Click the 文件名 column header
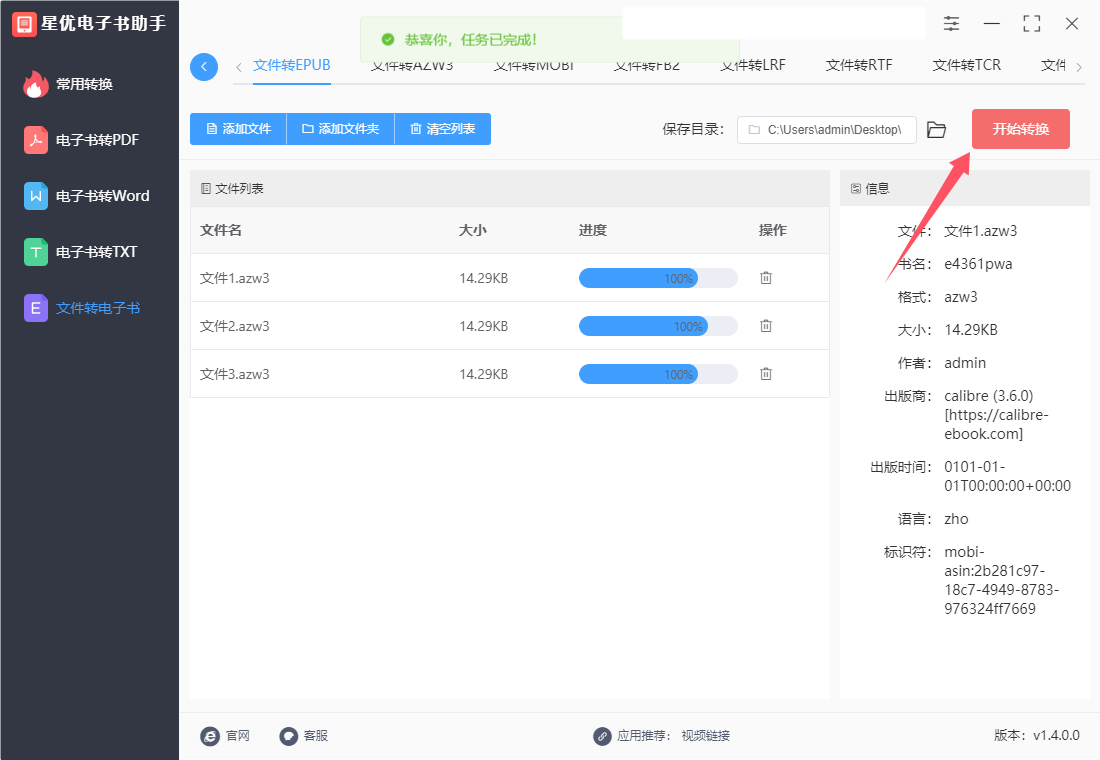The width and height of the screenshot is (1100, 760). (221, 230)
